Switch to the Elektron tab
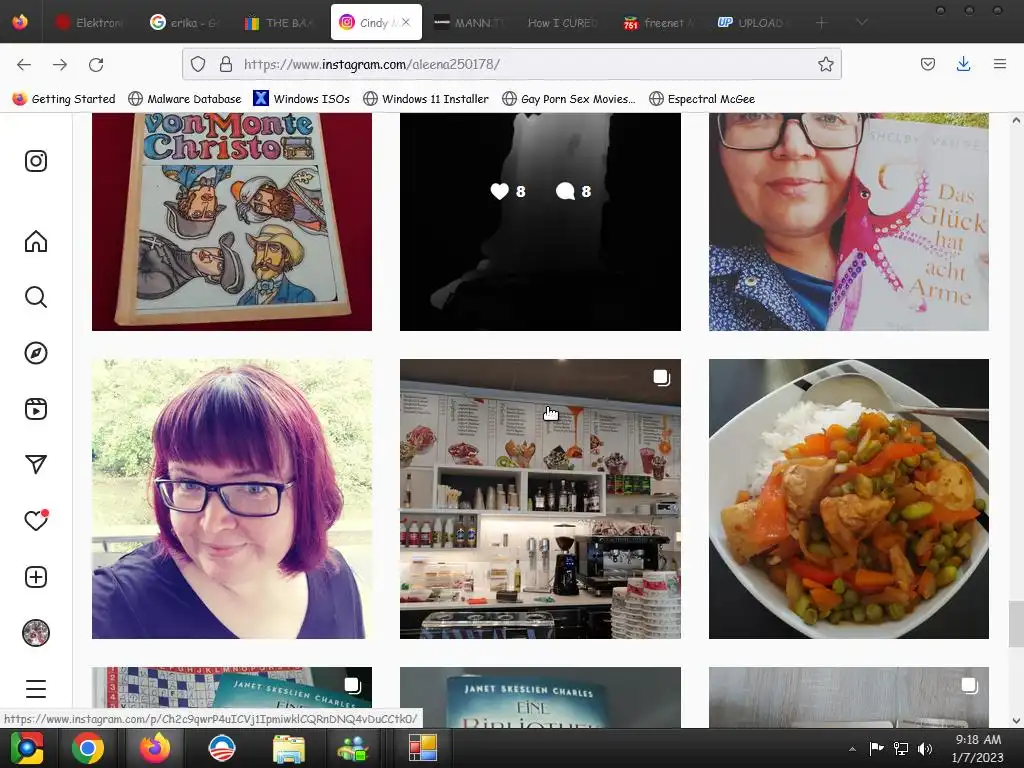The image size is (1024, 768). [89, 23]
